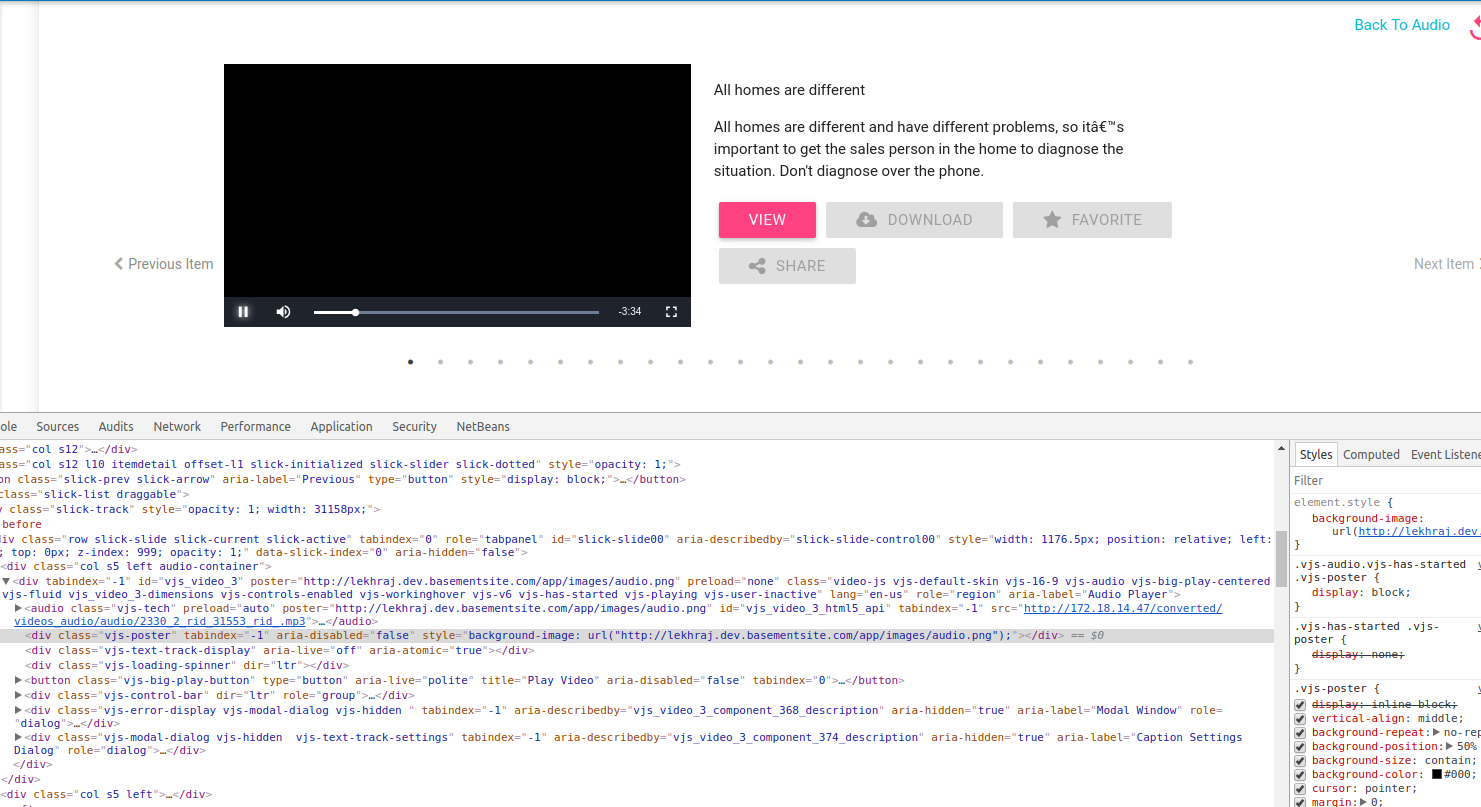The image size is (1481, 807).
Task: Click the pink reply arrow icon top right
Action: point(1475,24)
